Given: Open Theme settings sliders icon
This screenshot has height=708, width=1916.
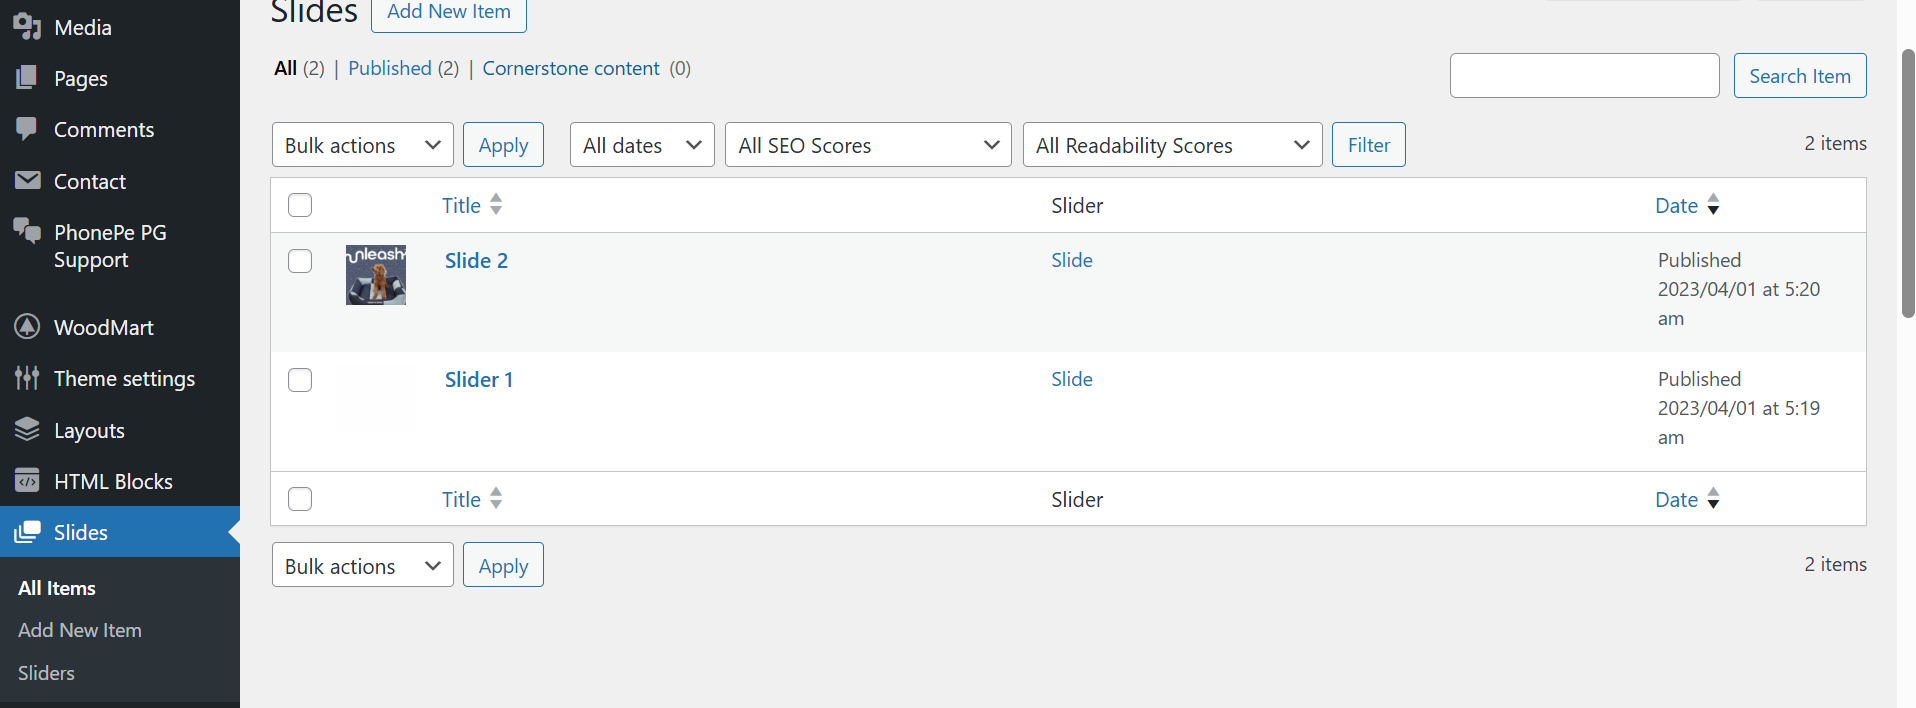Looking at the screenshot, I should pos(27,378).
